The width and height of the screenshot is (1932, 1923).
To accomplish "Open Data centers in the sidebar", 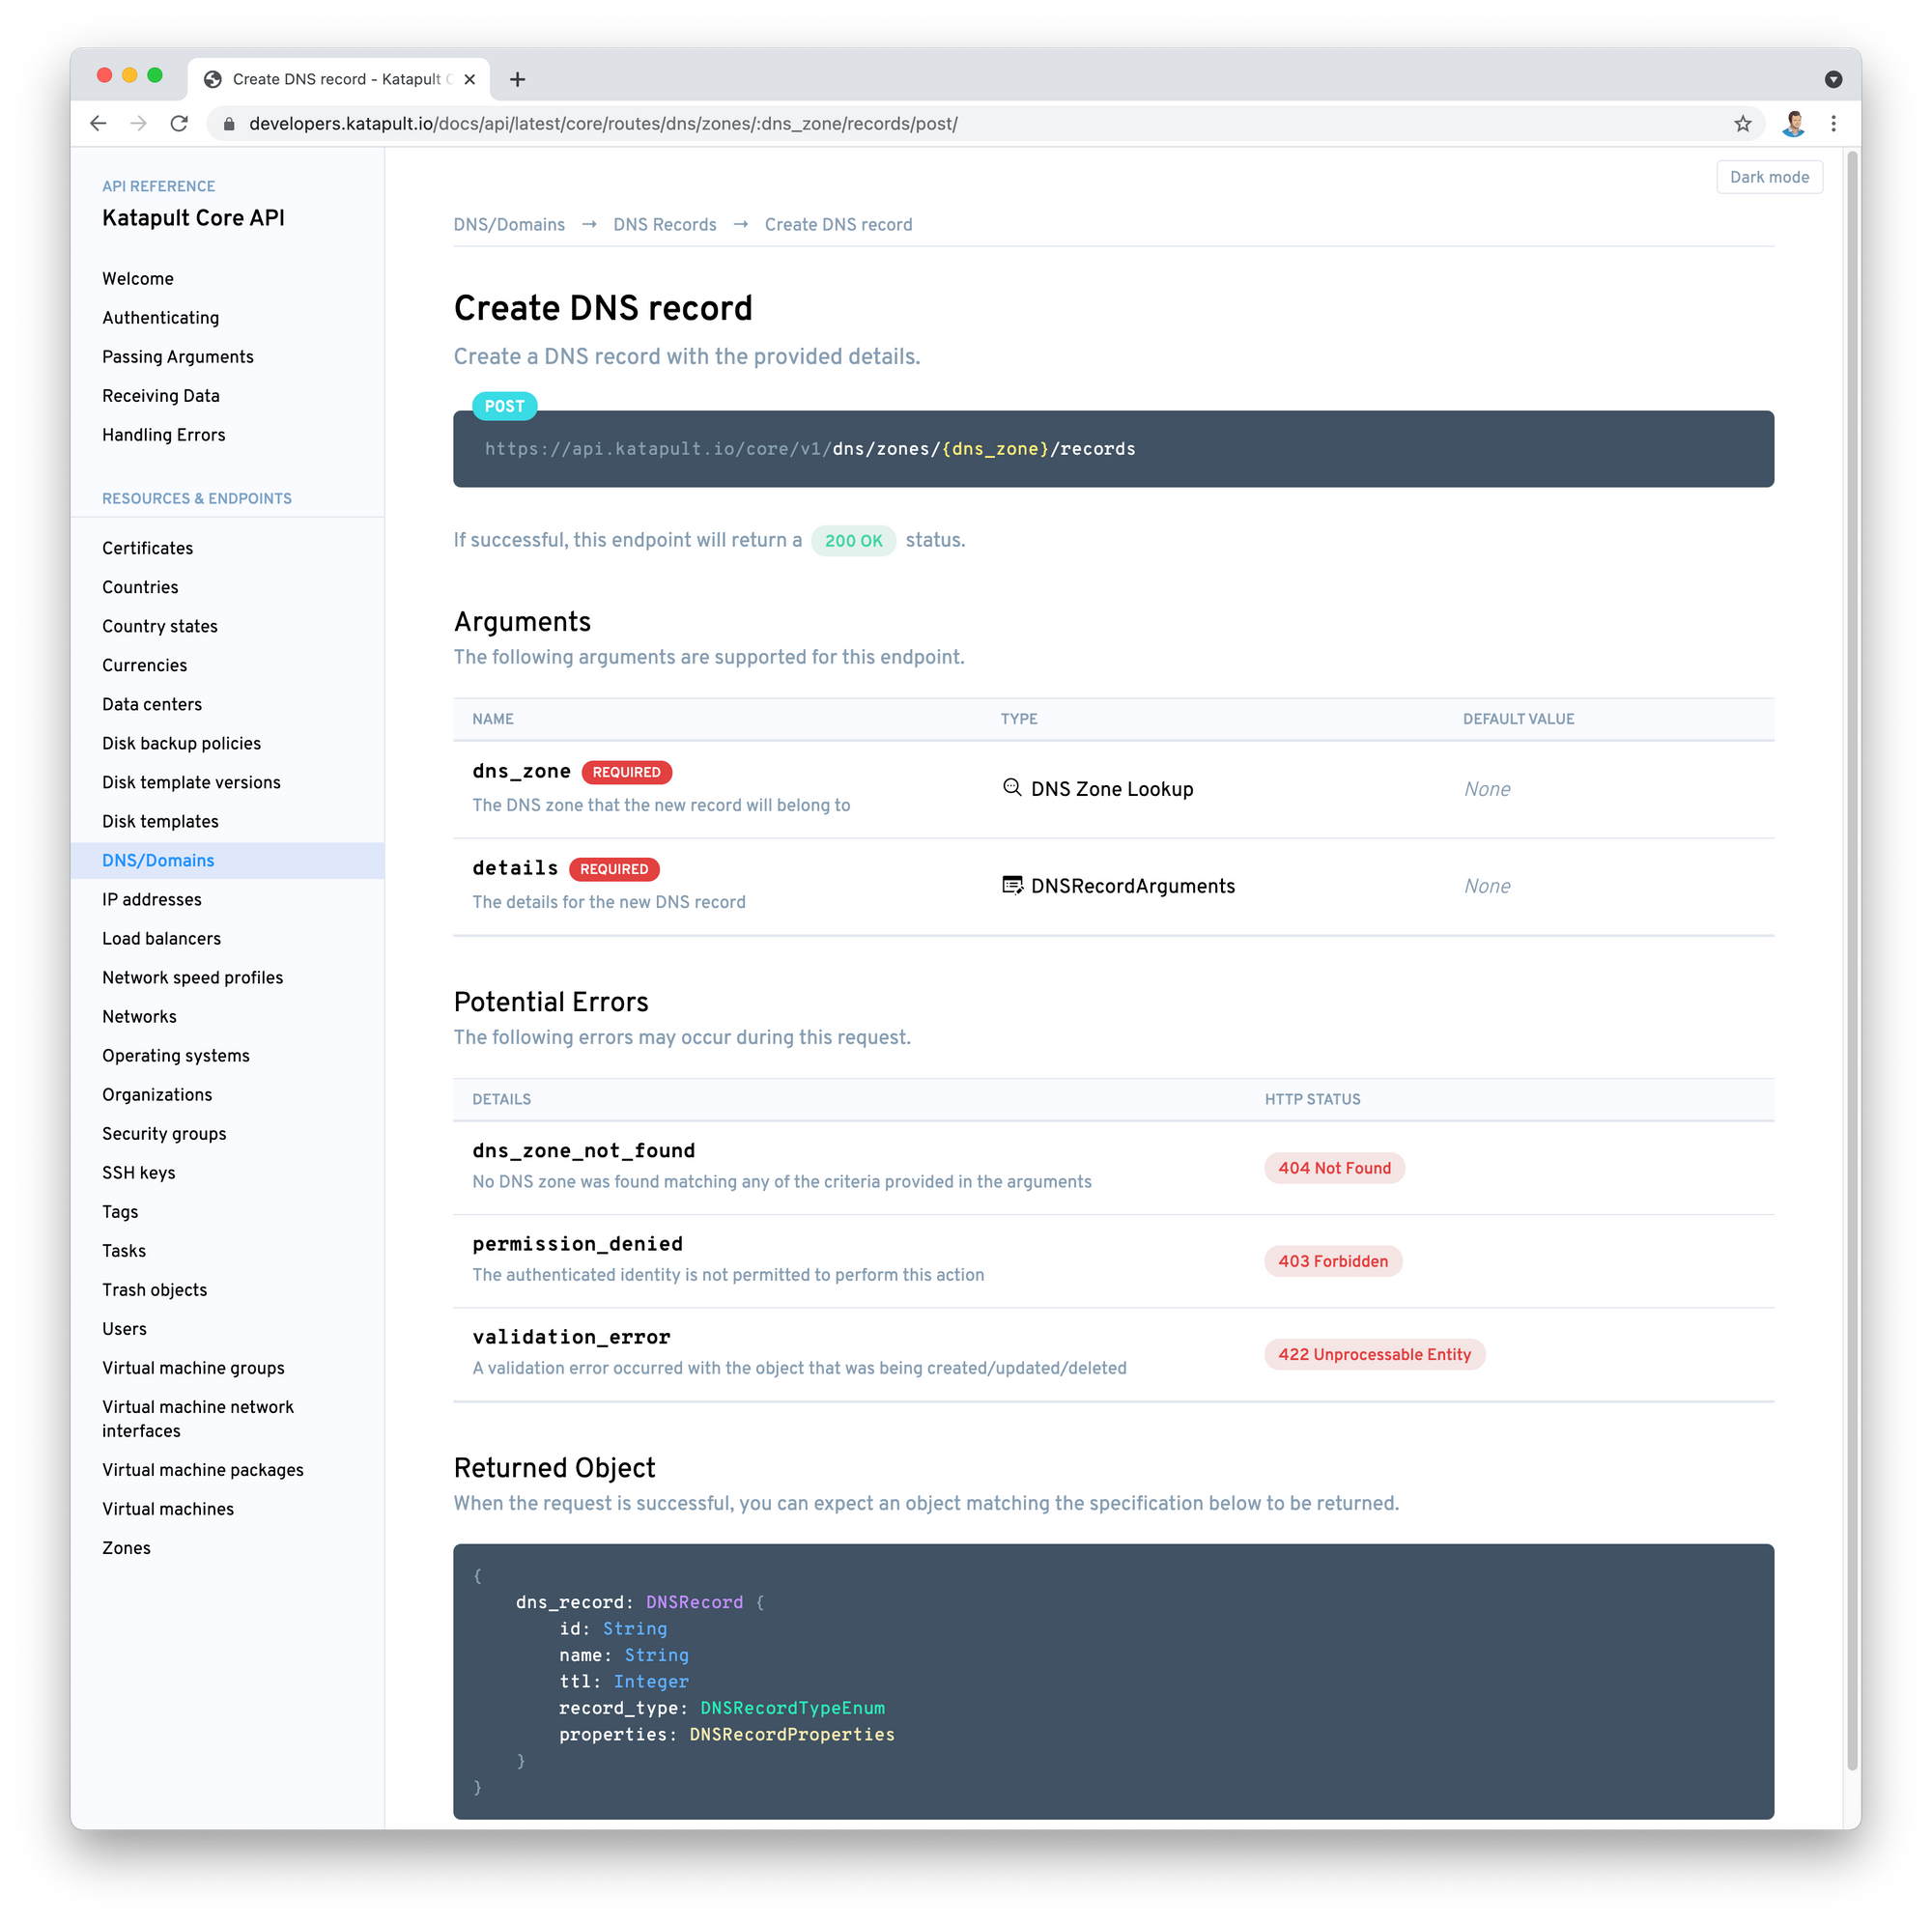I will [152, 704].
